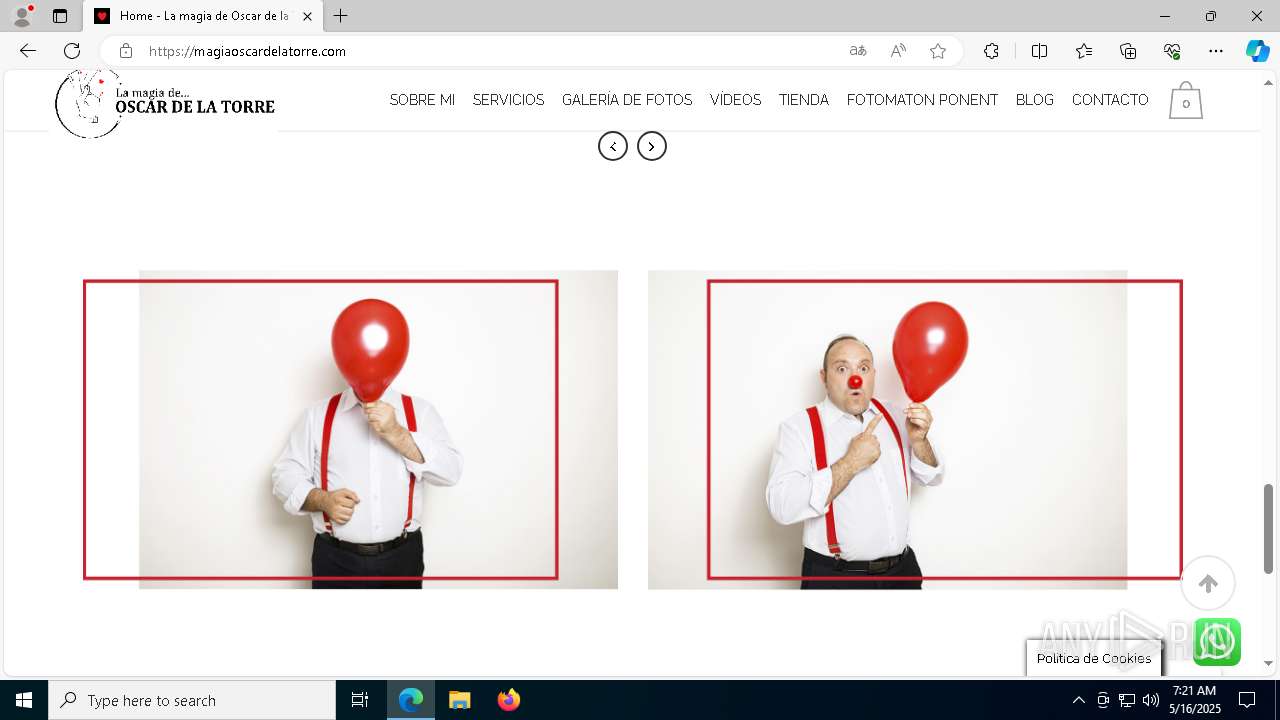Open the TIENDA shop page
Screen dimensions: 1280x720
(x=804, y=100)
